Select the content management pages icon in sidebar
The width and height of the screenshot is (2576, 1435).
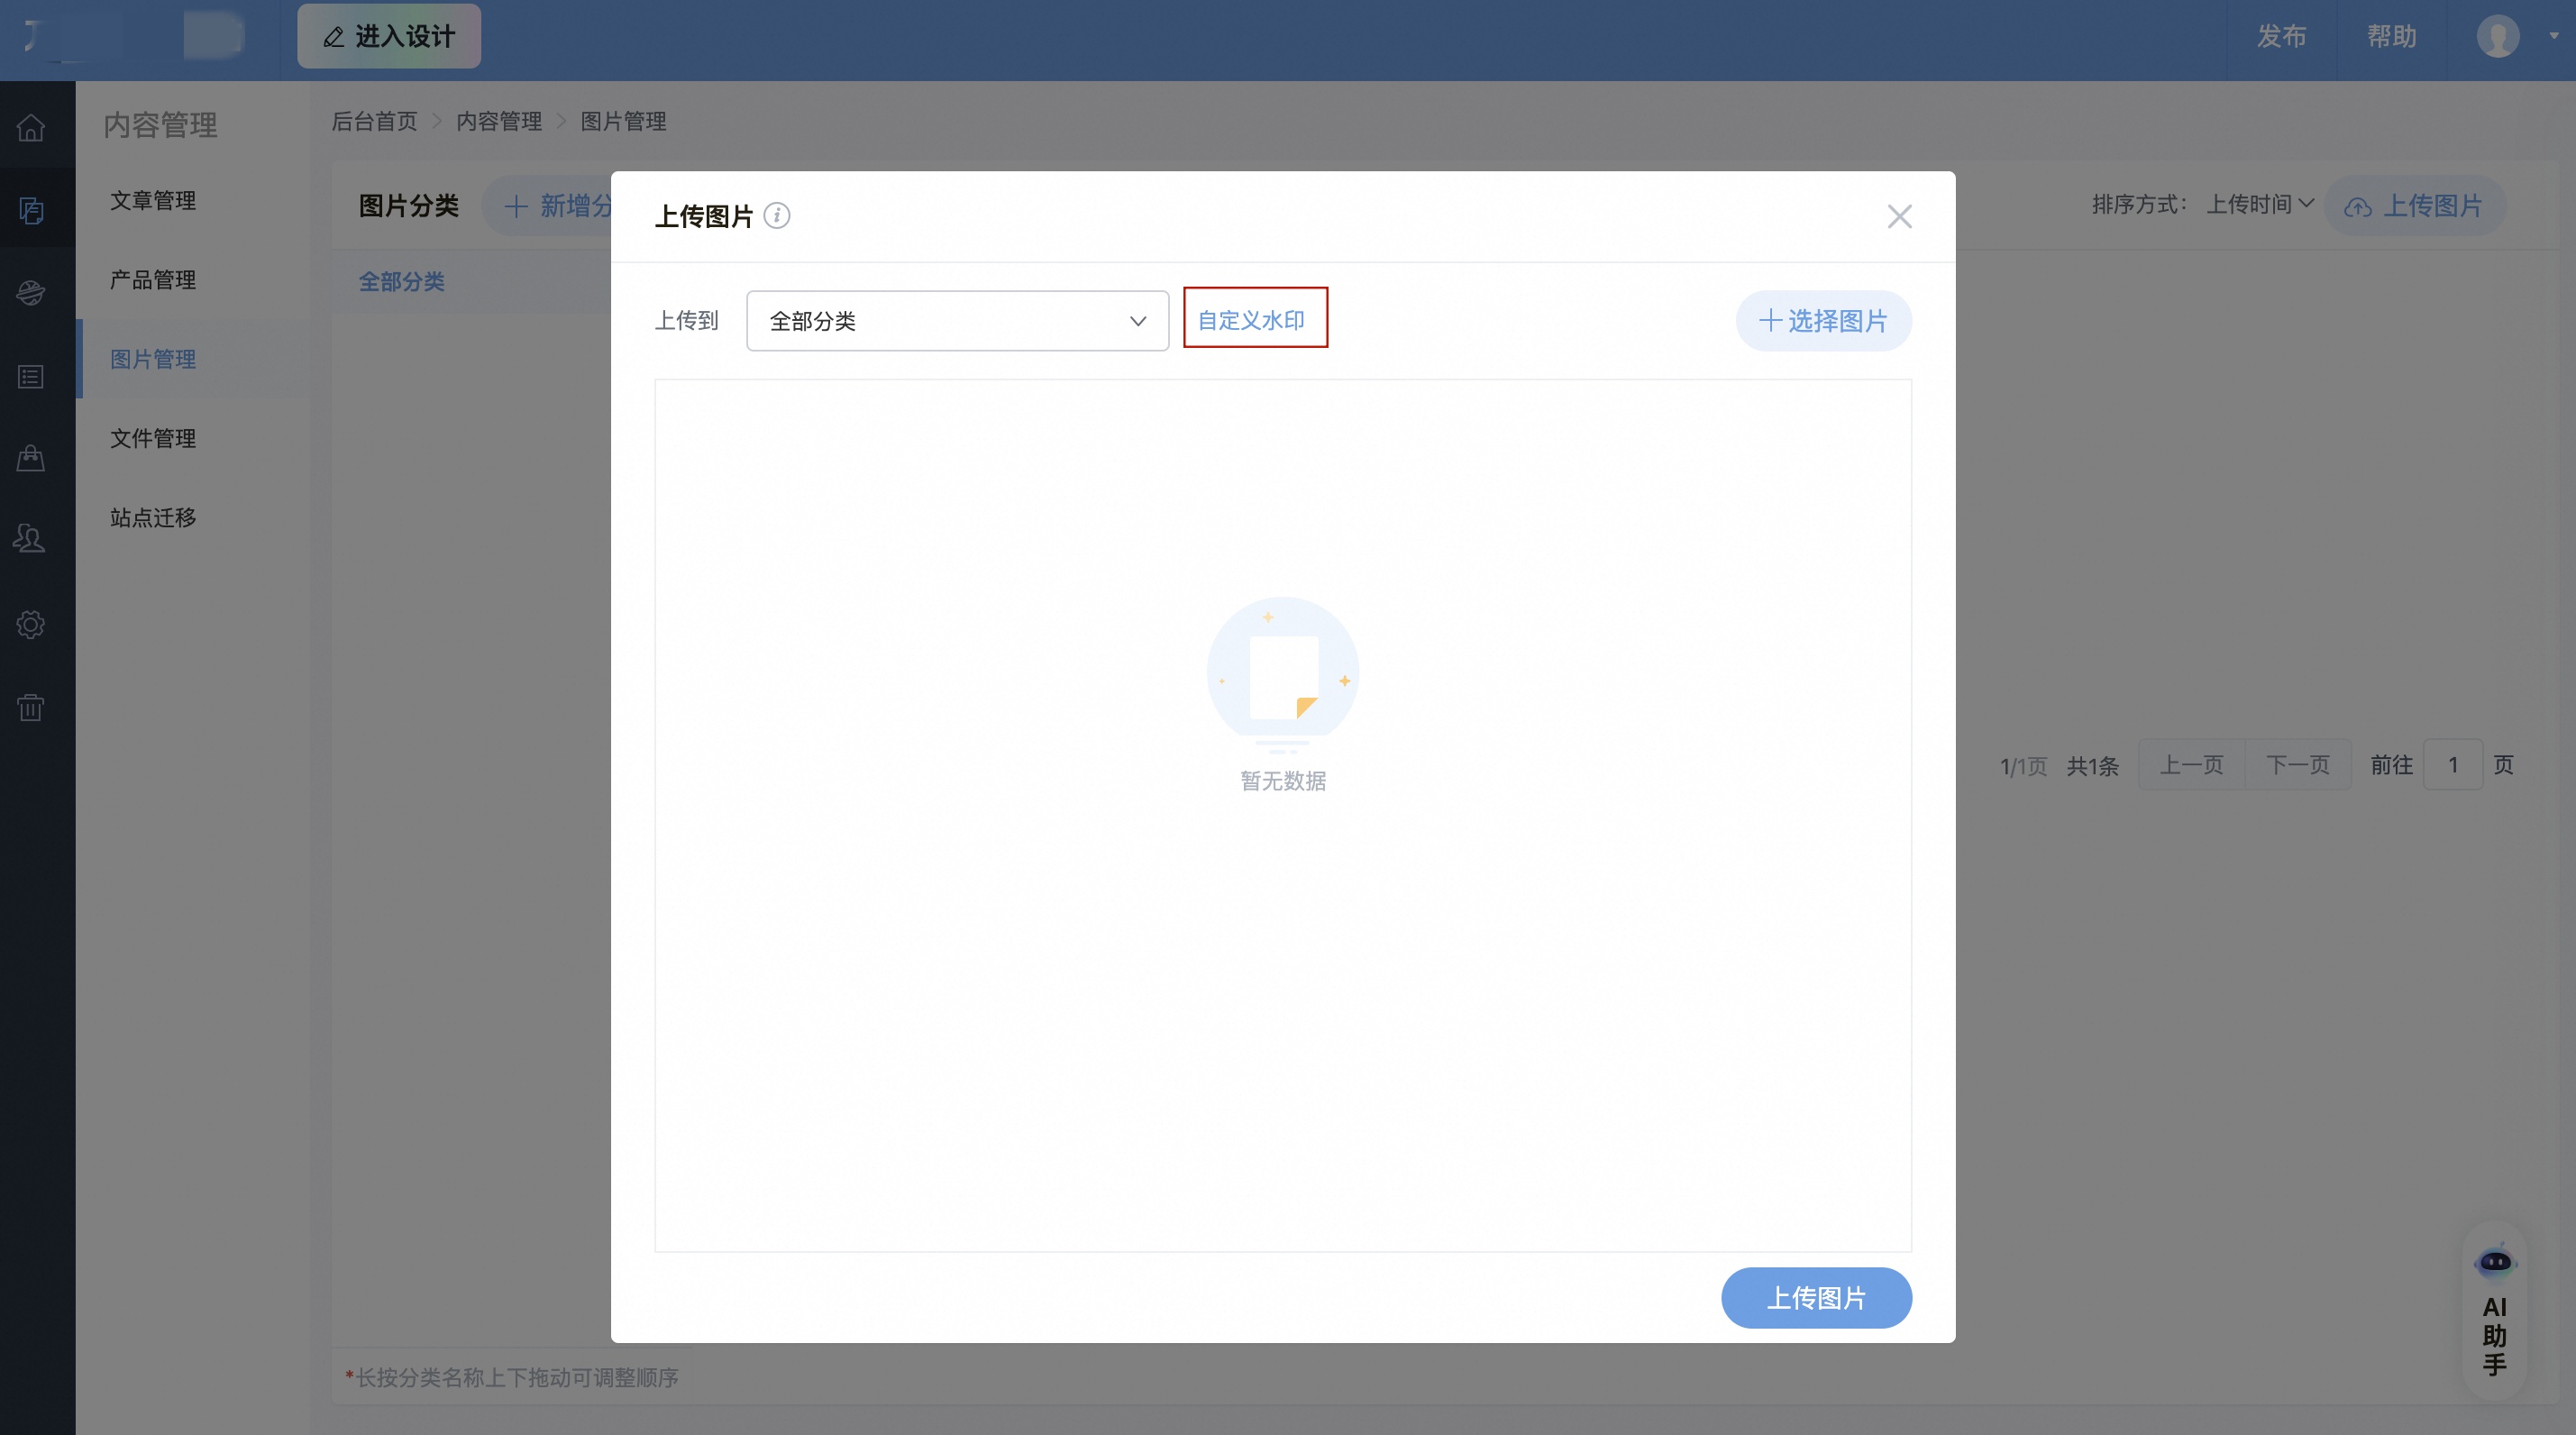click(30, 210)
